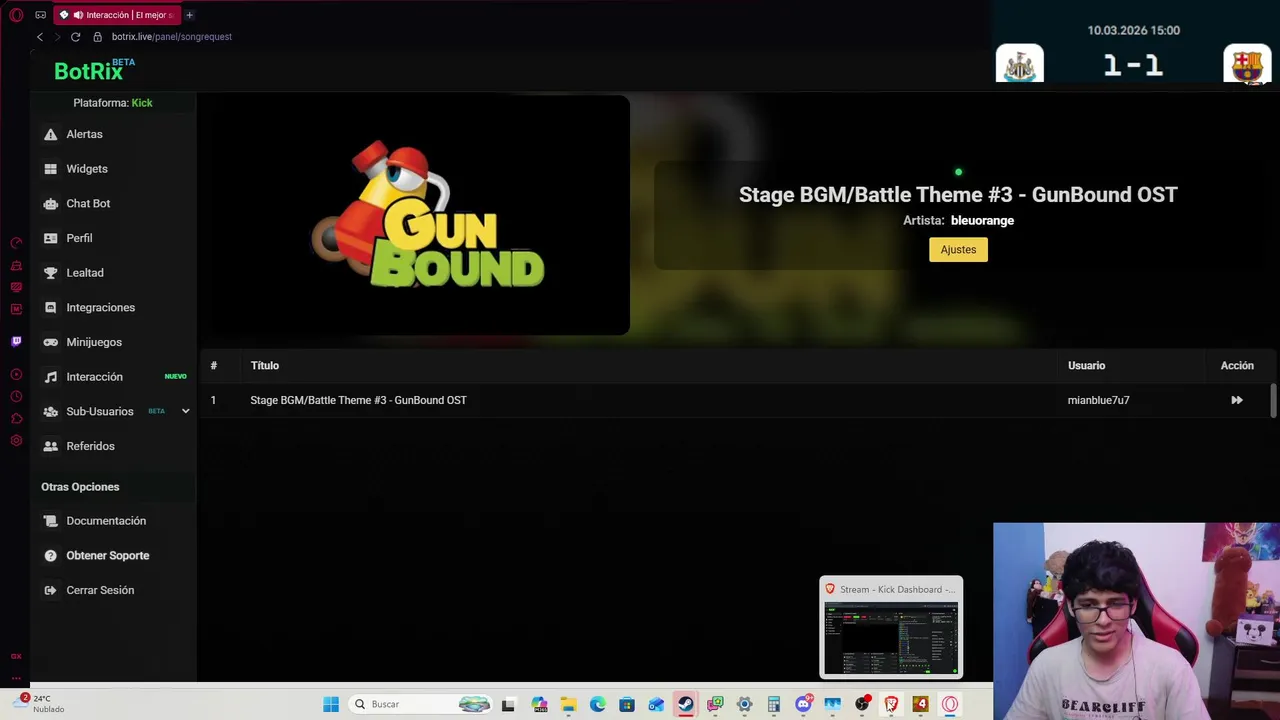The image size is (1280, 720).
Task: Reload the page with the refresh icon
Action: coord(75,37)
